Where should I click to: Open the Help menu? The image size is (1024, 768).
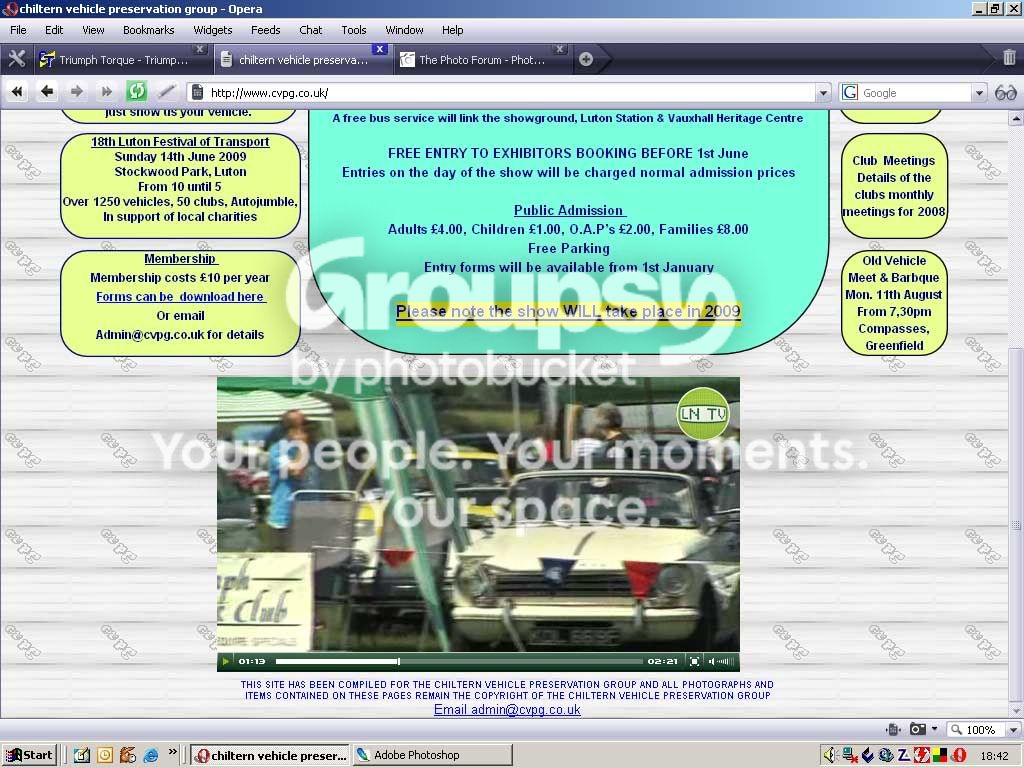click(452, 30)
